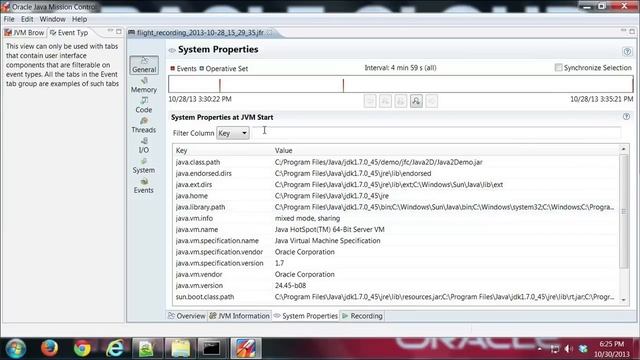The width and height of the screenshot is (640, 360).
Task: Switch to the JVM Information bottom tab
Action: (x=239, y=316)
